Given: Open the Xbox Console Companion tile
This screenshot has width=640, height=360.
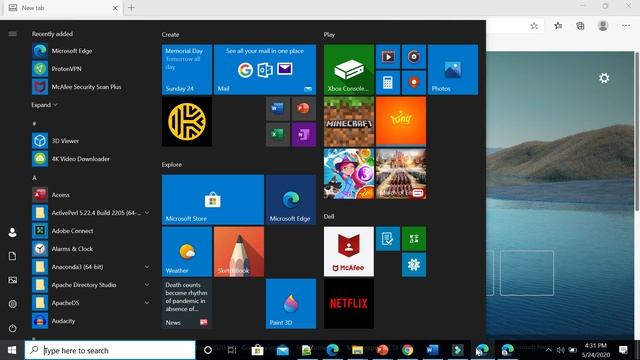Looking at the screenshot, I should [349, 69].
